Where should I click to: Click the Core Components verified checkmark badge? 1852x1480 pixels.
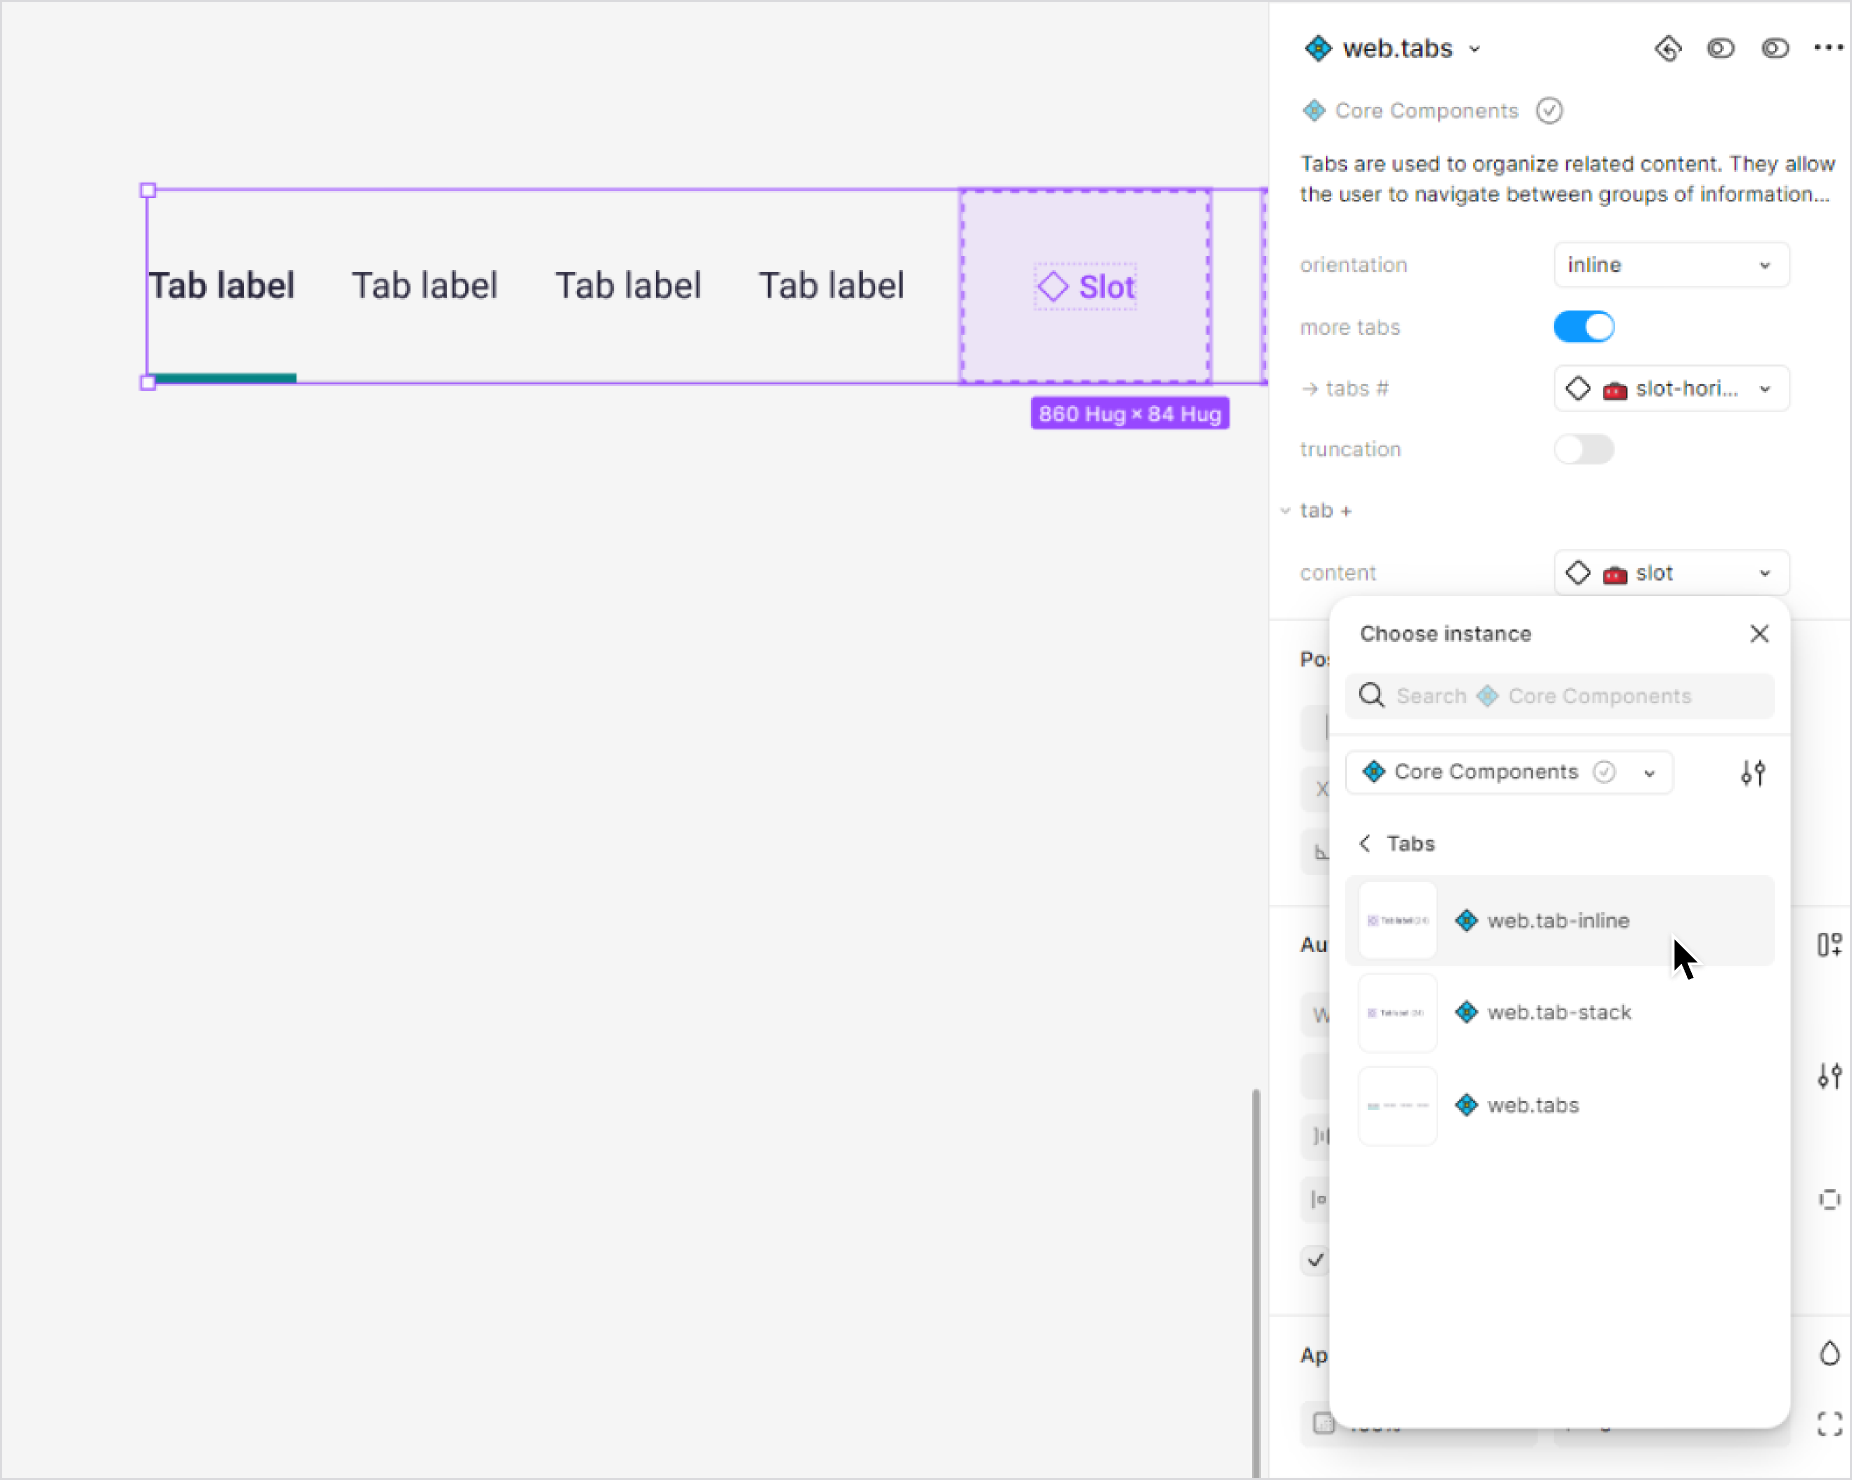[x=1550, y=111]
